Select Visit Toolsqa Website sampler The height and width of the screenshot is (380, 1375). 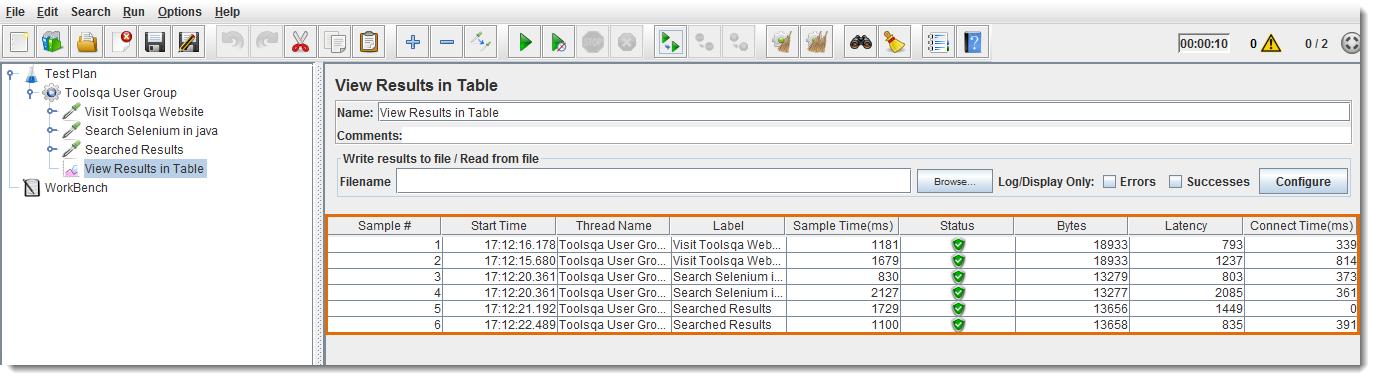click(144, 111)
